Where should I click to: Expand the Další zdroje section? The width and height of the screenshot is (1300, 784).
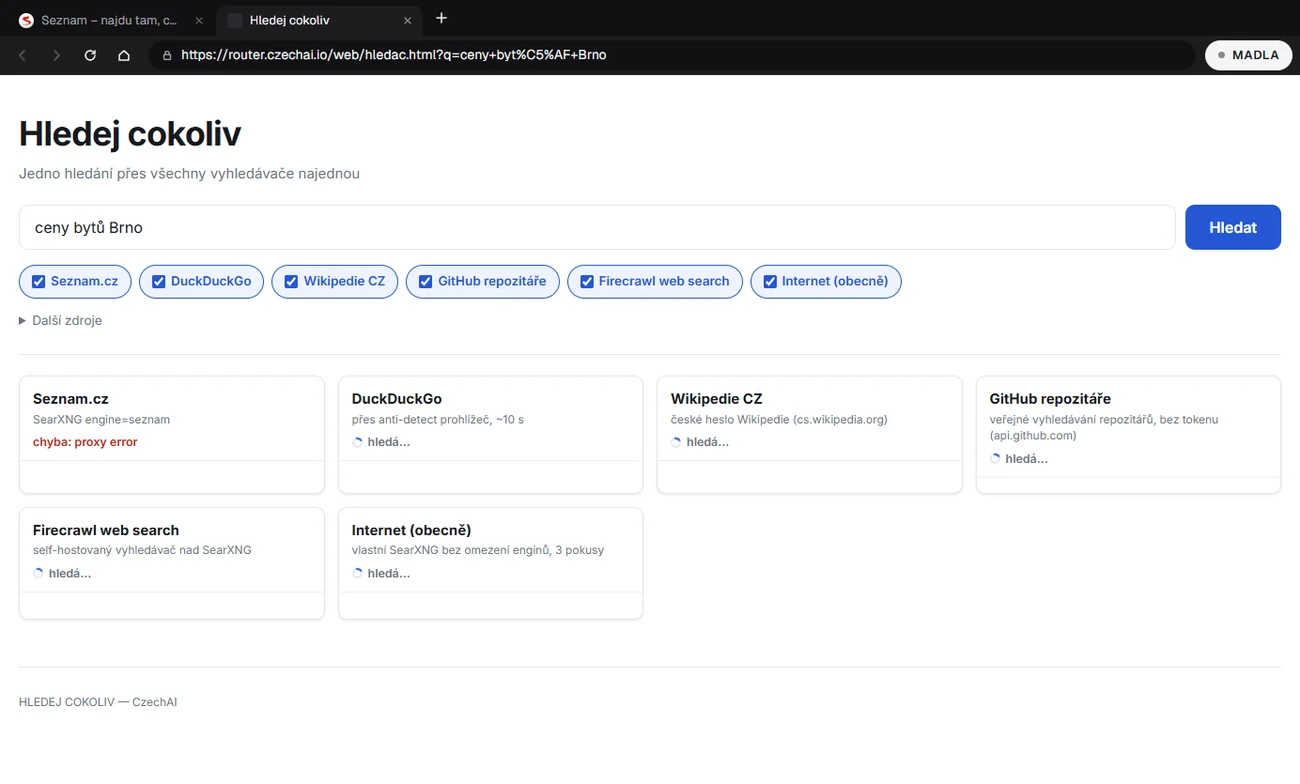pos(60,320)
